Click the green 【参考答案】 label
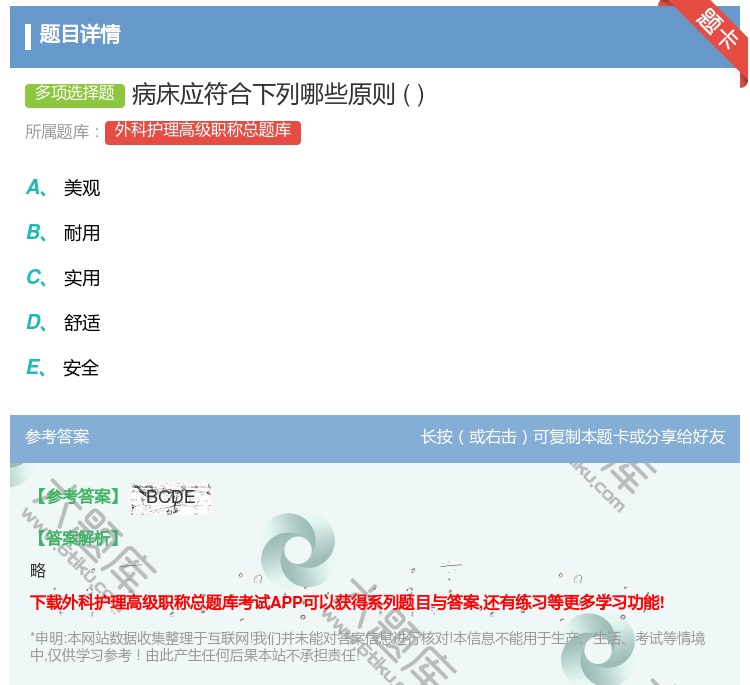Image resolution: width=750 pixels, height=685 pixels. [x=76, y=497]
